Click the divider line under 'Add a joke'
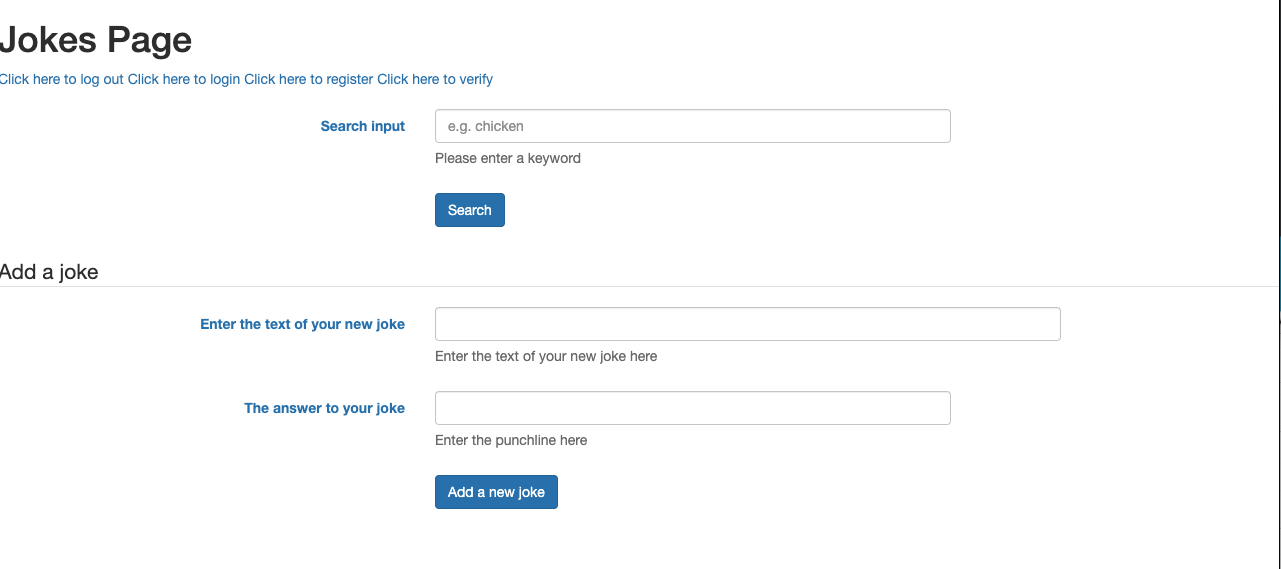This screenshot has height=569, width=1281. 640,287
